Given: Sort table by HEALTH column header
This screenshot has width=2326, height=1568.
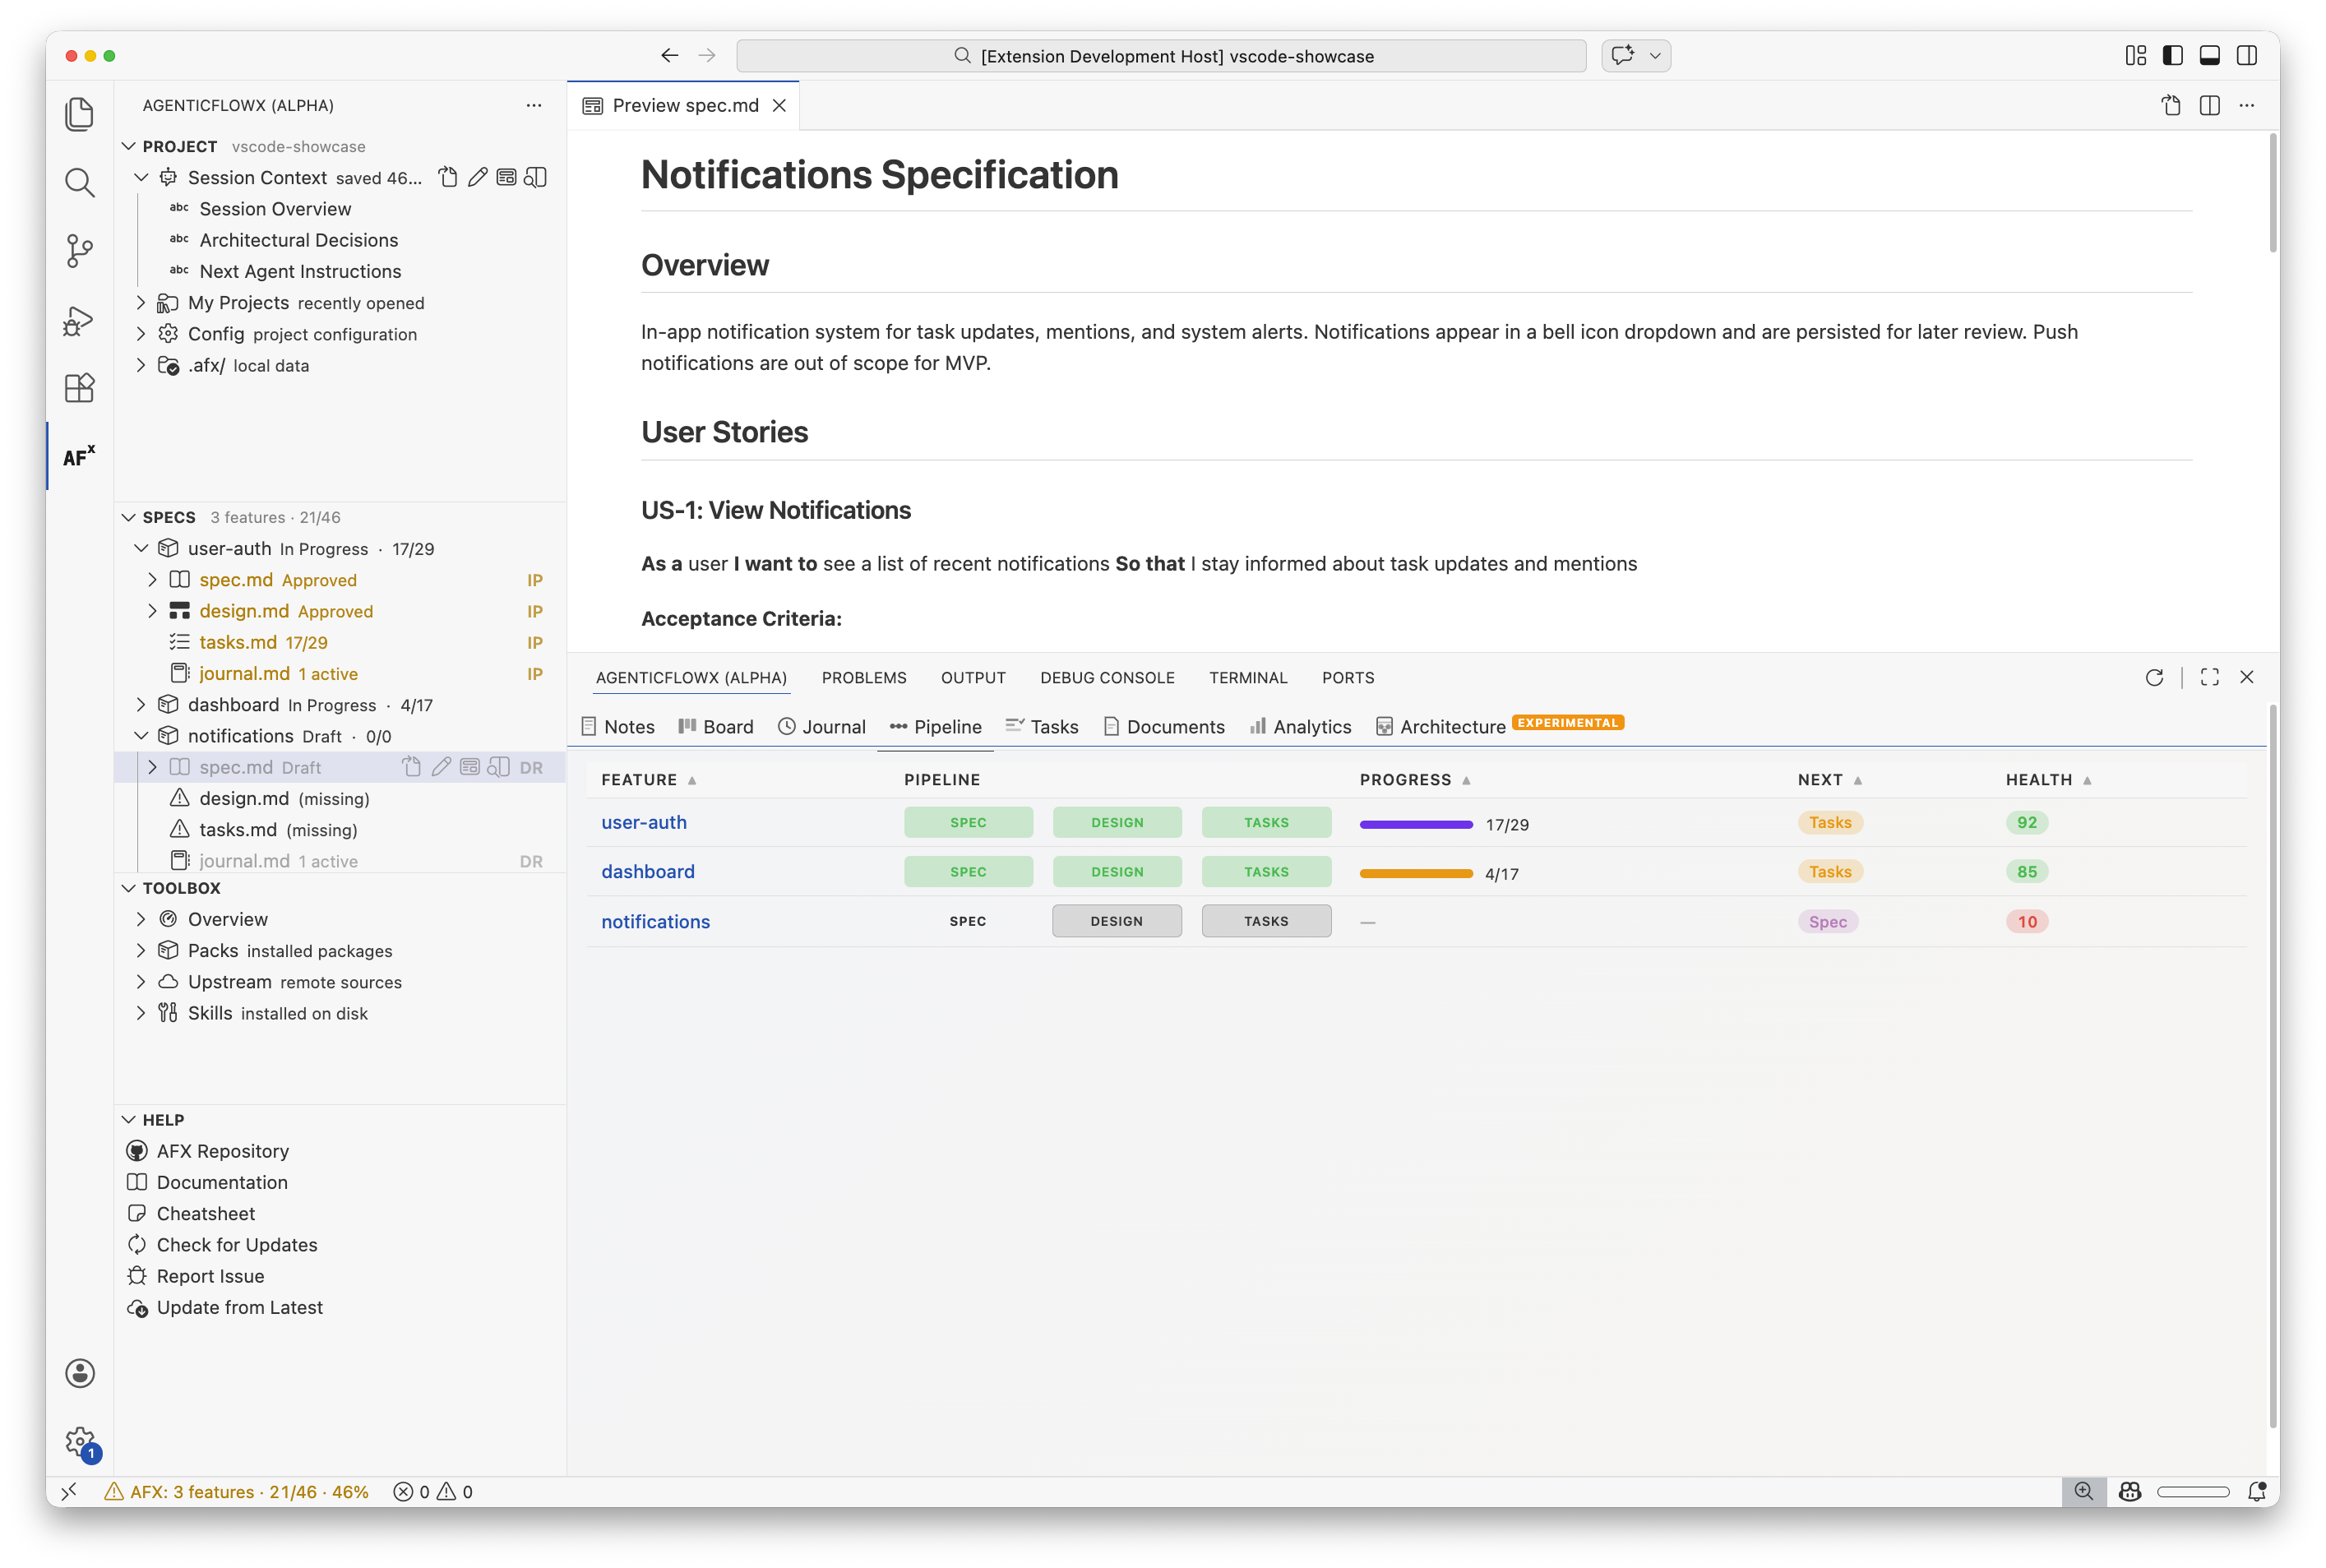Looking at the screenshot, I should pos(2038,780).
